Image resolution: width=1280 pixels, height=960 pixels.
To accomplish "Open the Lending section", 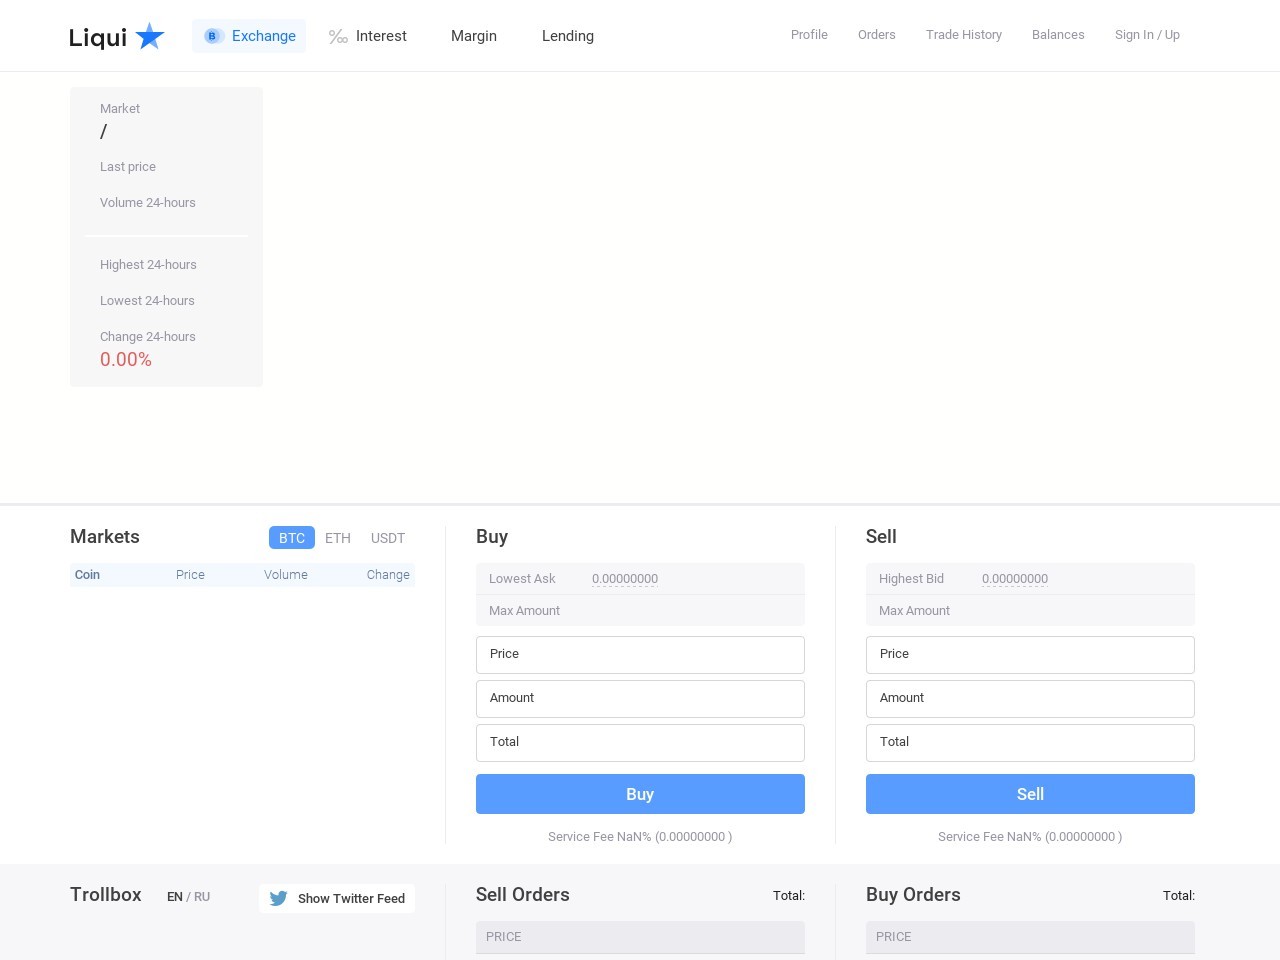I will (568, 36).
